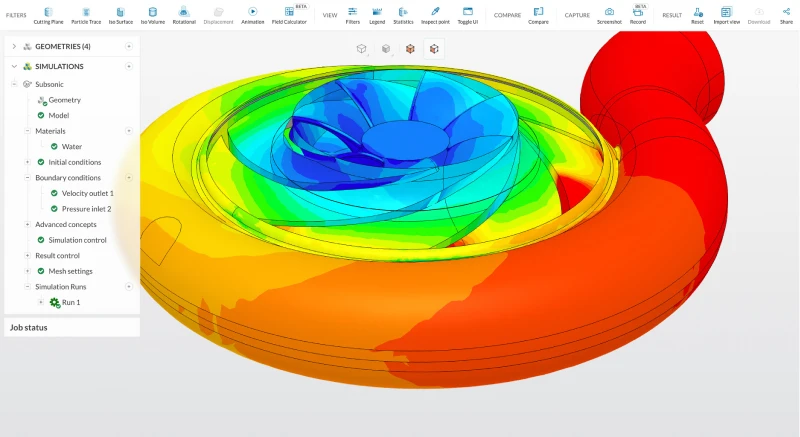Viewport: 800px width, 437px height.
Task: Collapse the Boundary conditions node
Action: [28, 177]
